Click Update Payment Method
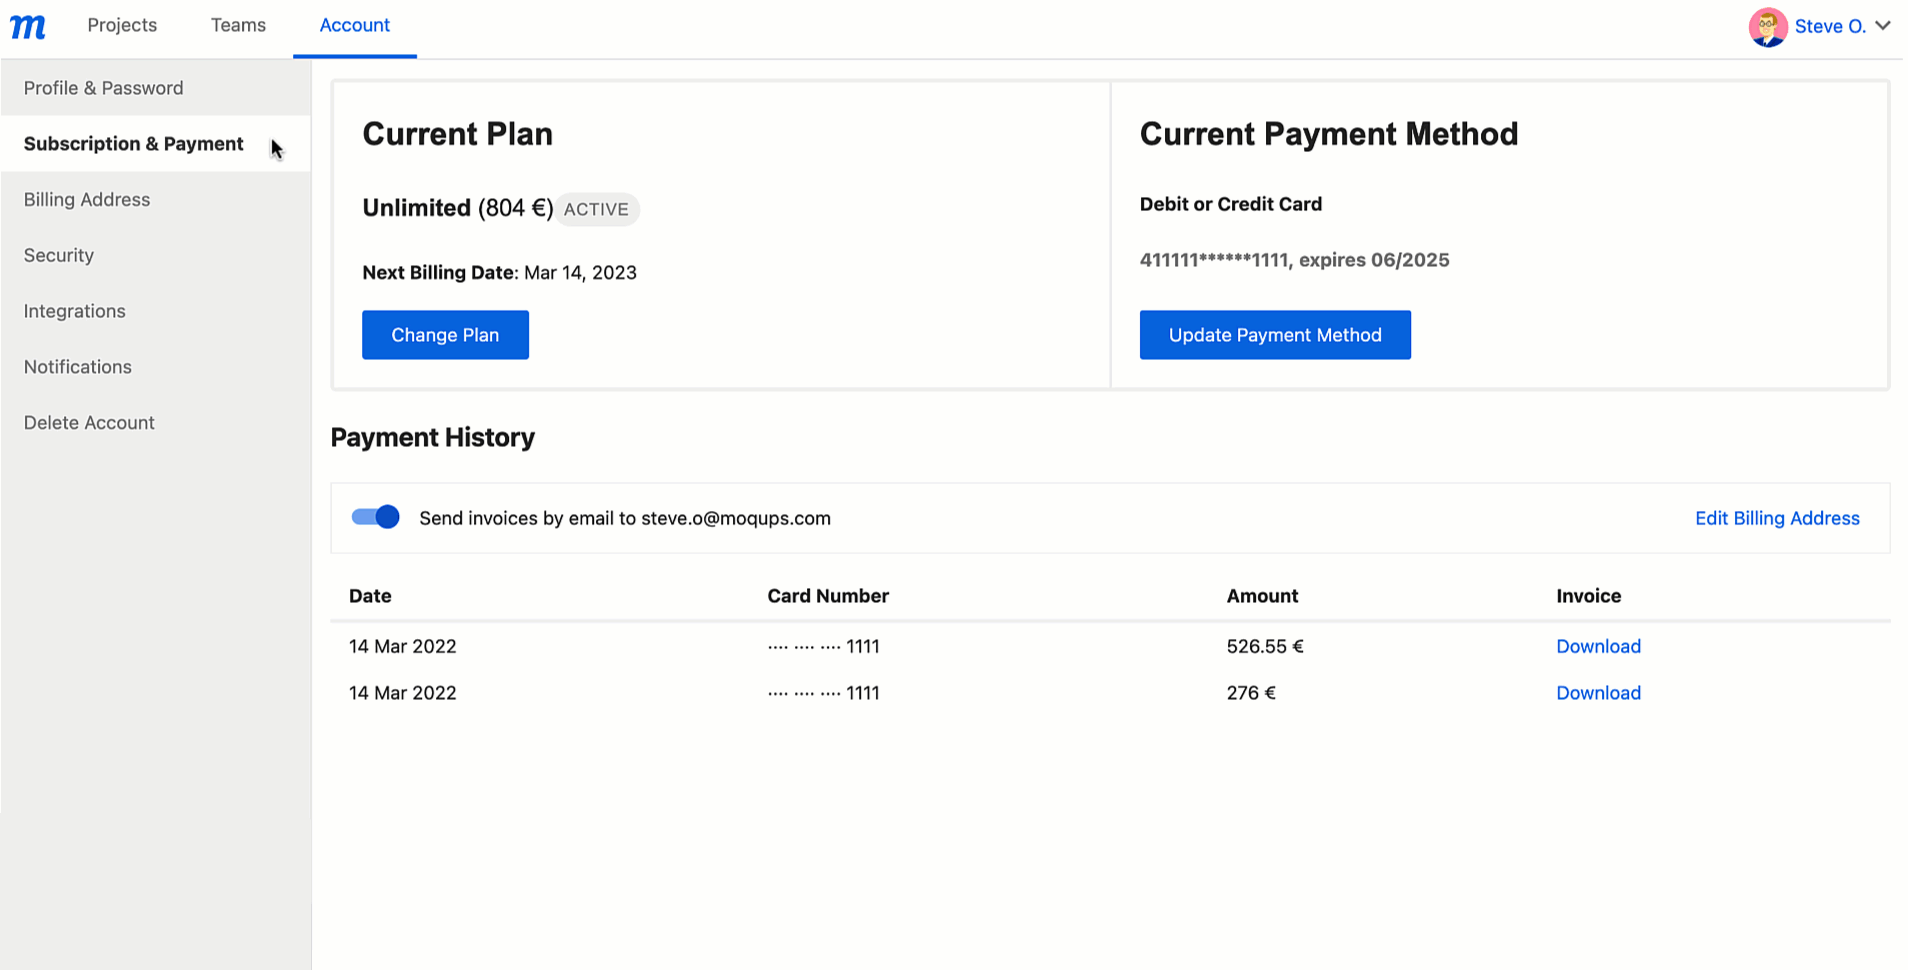This screenshot has height=970, width=1908. click(1274, 335)
